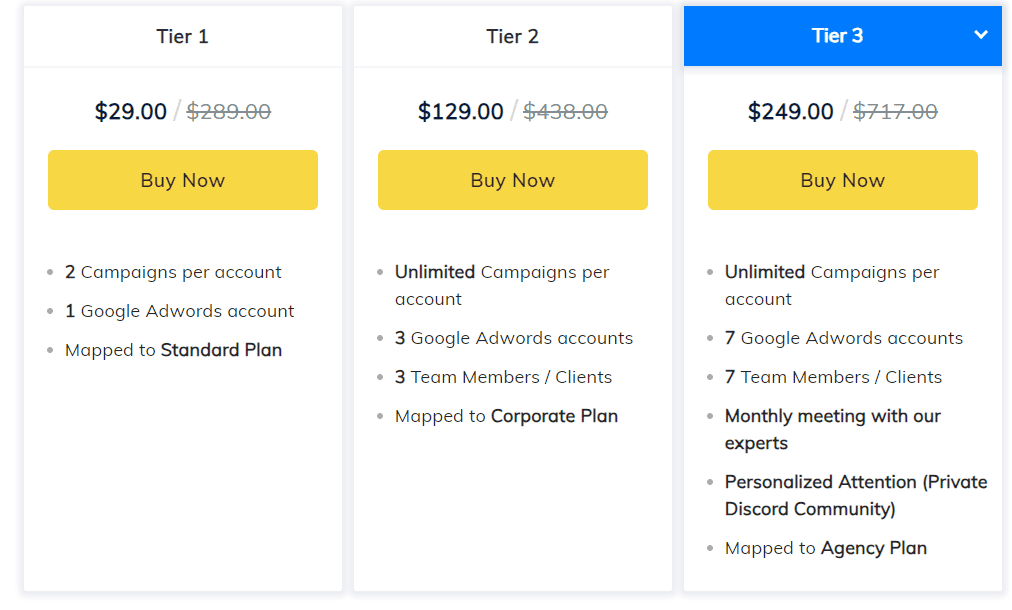Select the Tier 1 header
This screenshot has width=1012, height=610.
point(182,36)
